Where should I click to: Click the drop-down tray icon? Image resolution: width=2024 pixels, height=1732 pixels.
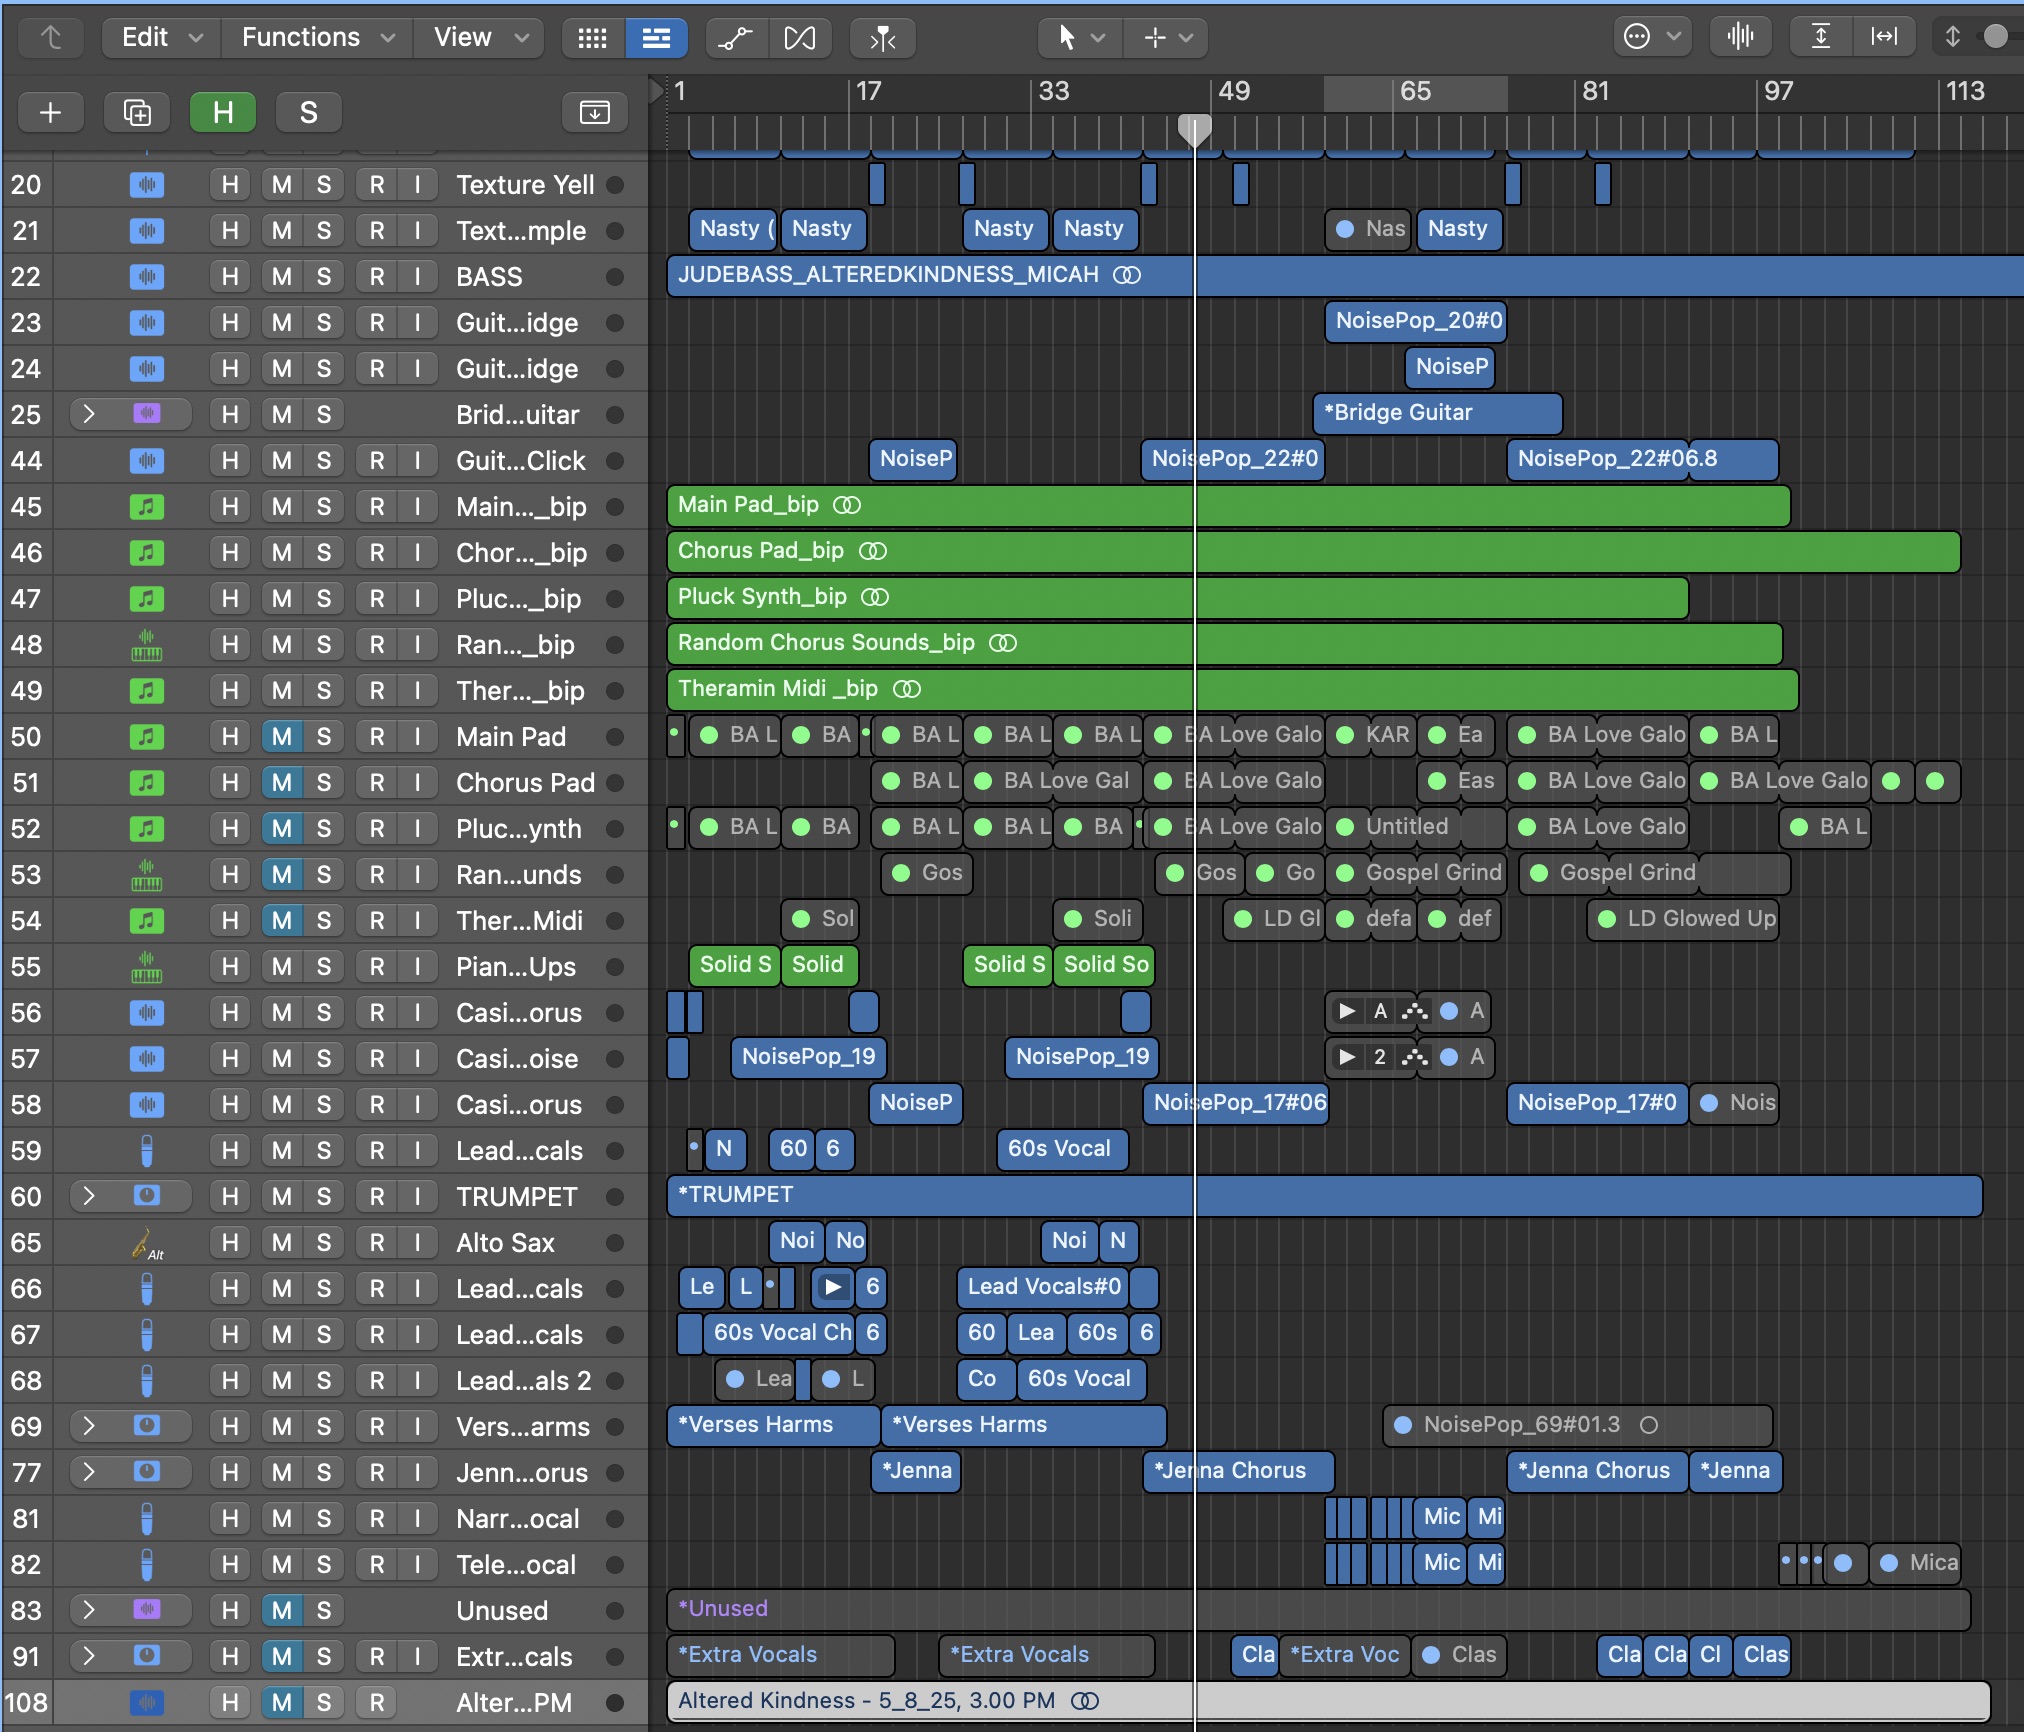coord(595,112)
